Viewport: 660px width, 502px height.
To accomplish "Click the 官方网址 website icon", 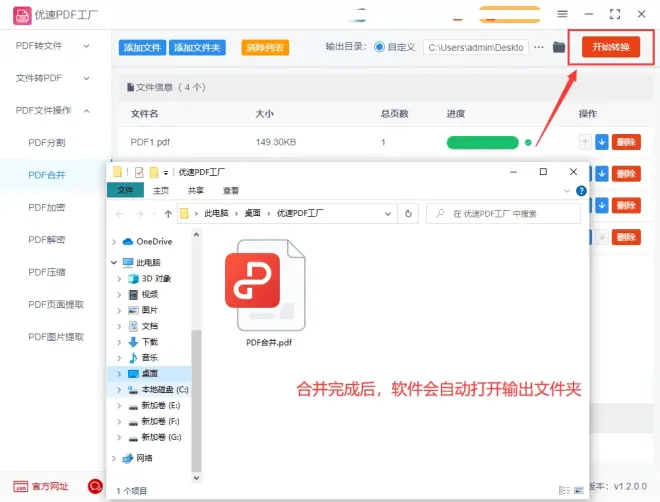I will pyautogui.click(x=21, y=486).
